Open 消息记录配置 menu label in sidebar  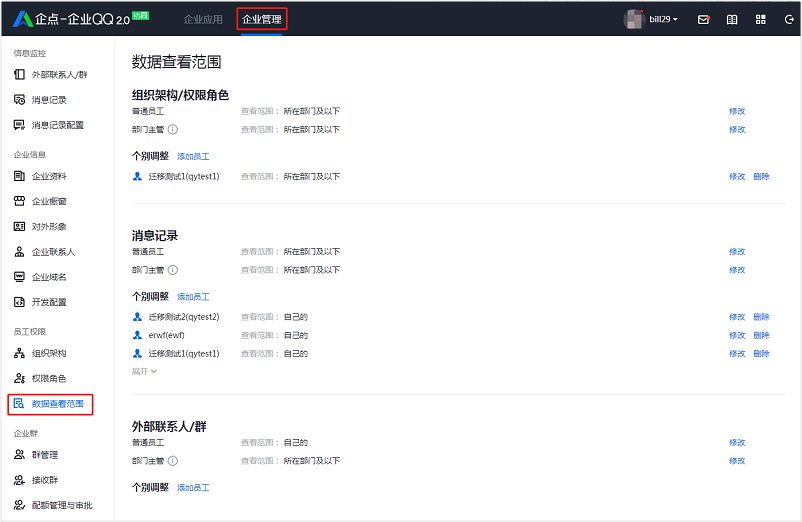(58, 125)
